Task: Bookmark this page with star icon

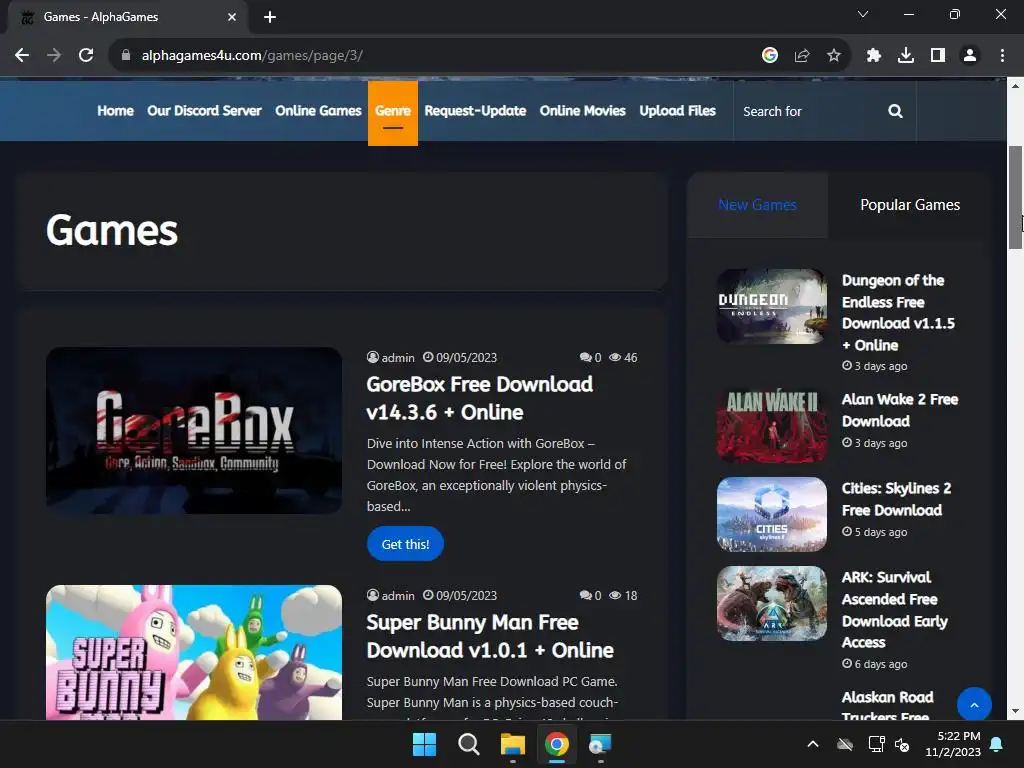Action: tap(834, 56)
